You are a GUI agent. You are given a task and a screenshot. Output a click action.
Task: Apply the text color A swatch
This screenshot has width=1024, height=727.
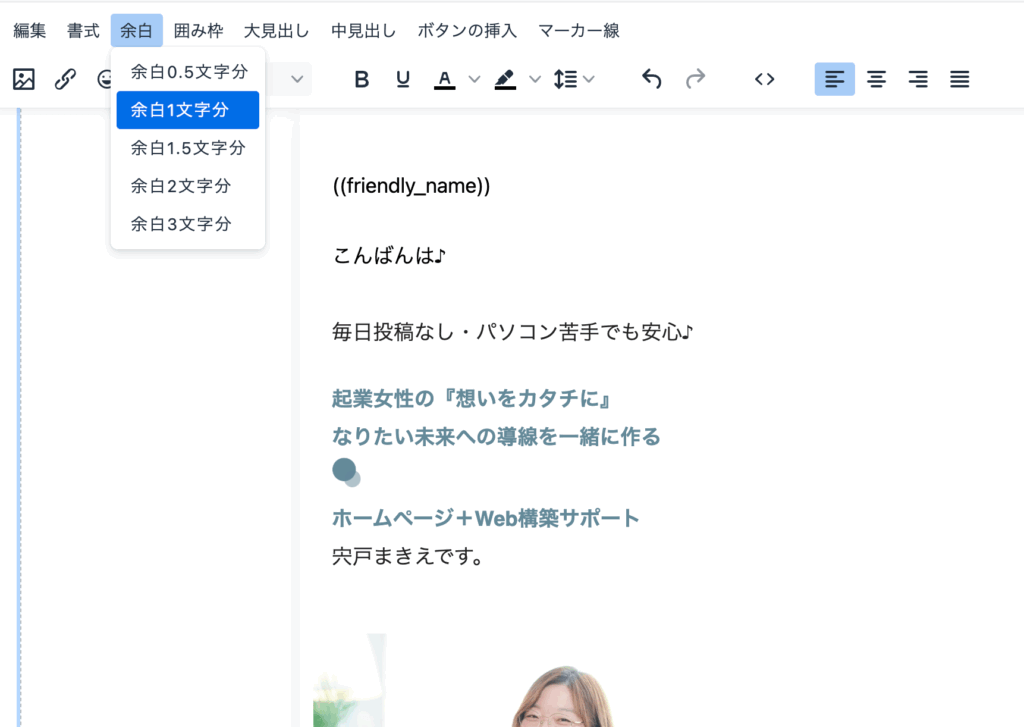tap(445, 79)
